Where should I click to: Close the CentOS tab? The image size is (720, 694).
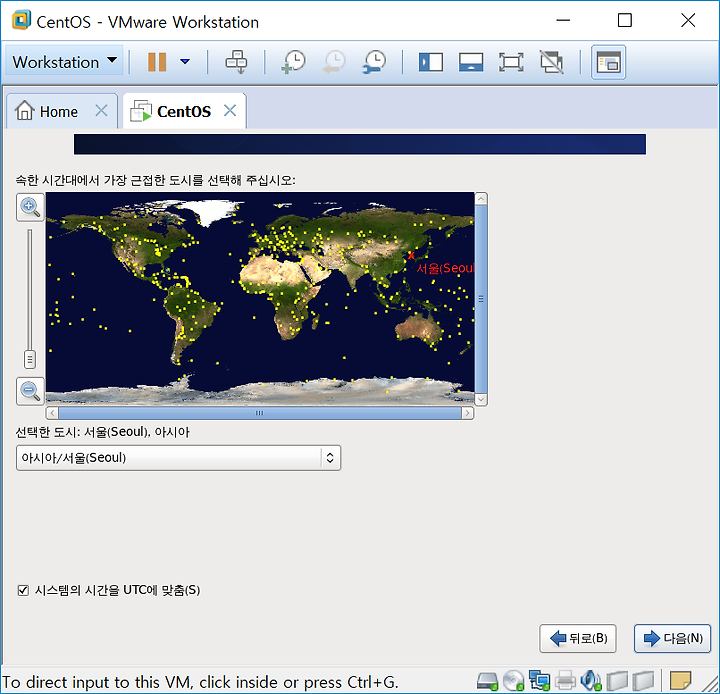(x=230, y=111)
